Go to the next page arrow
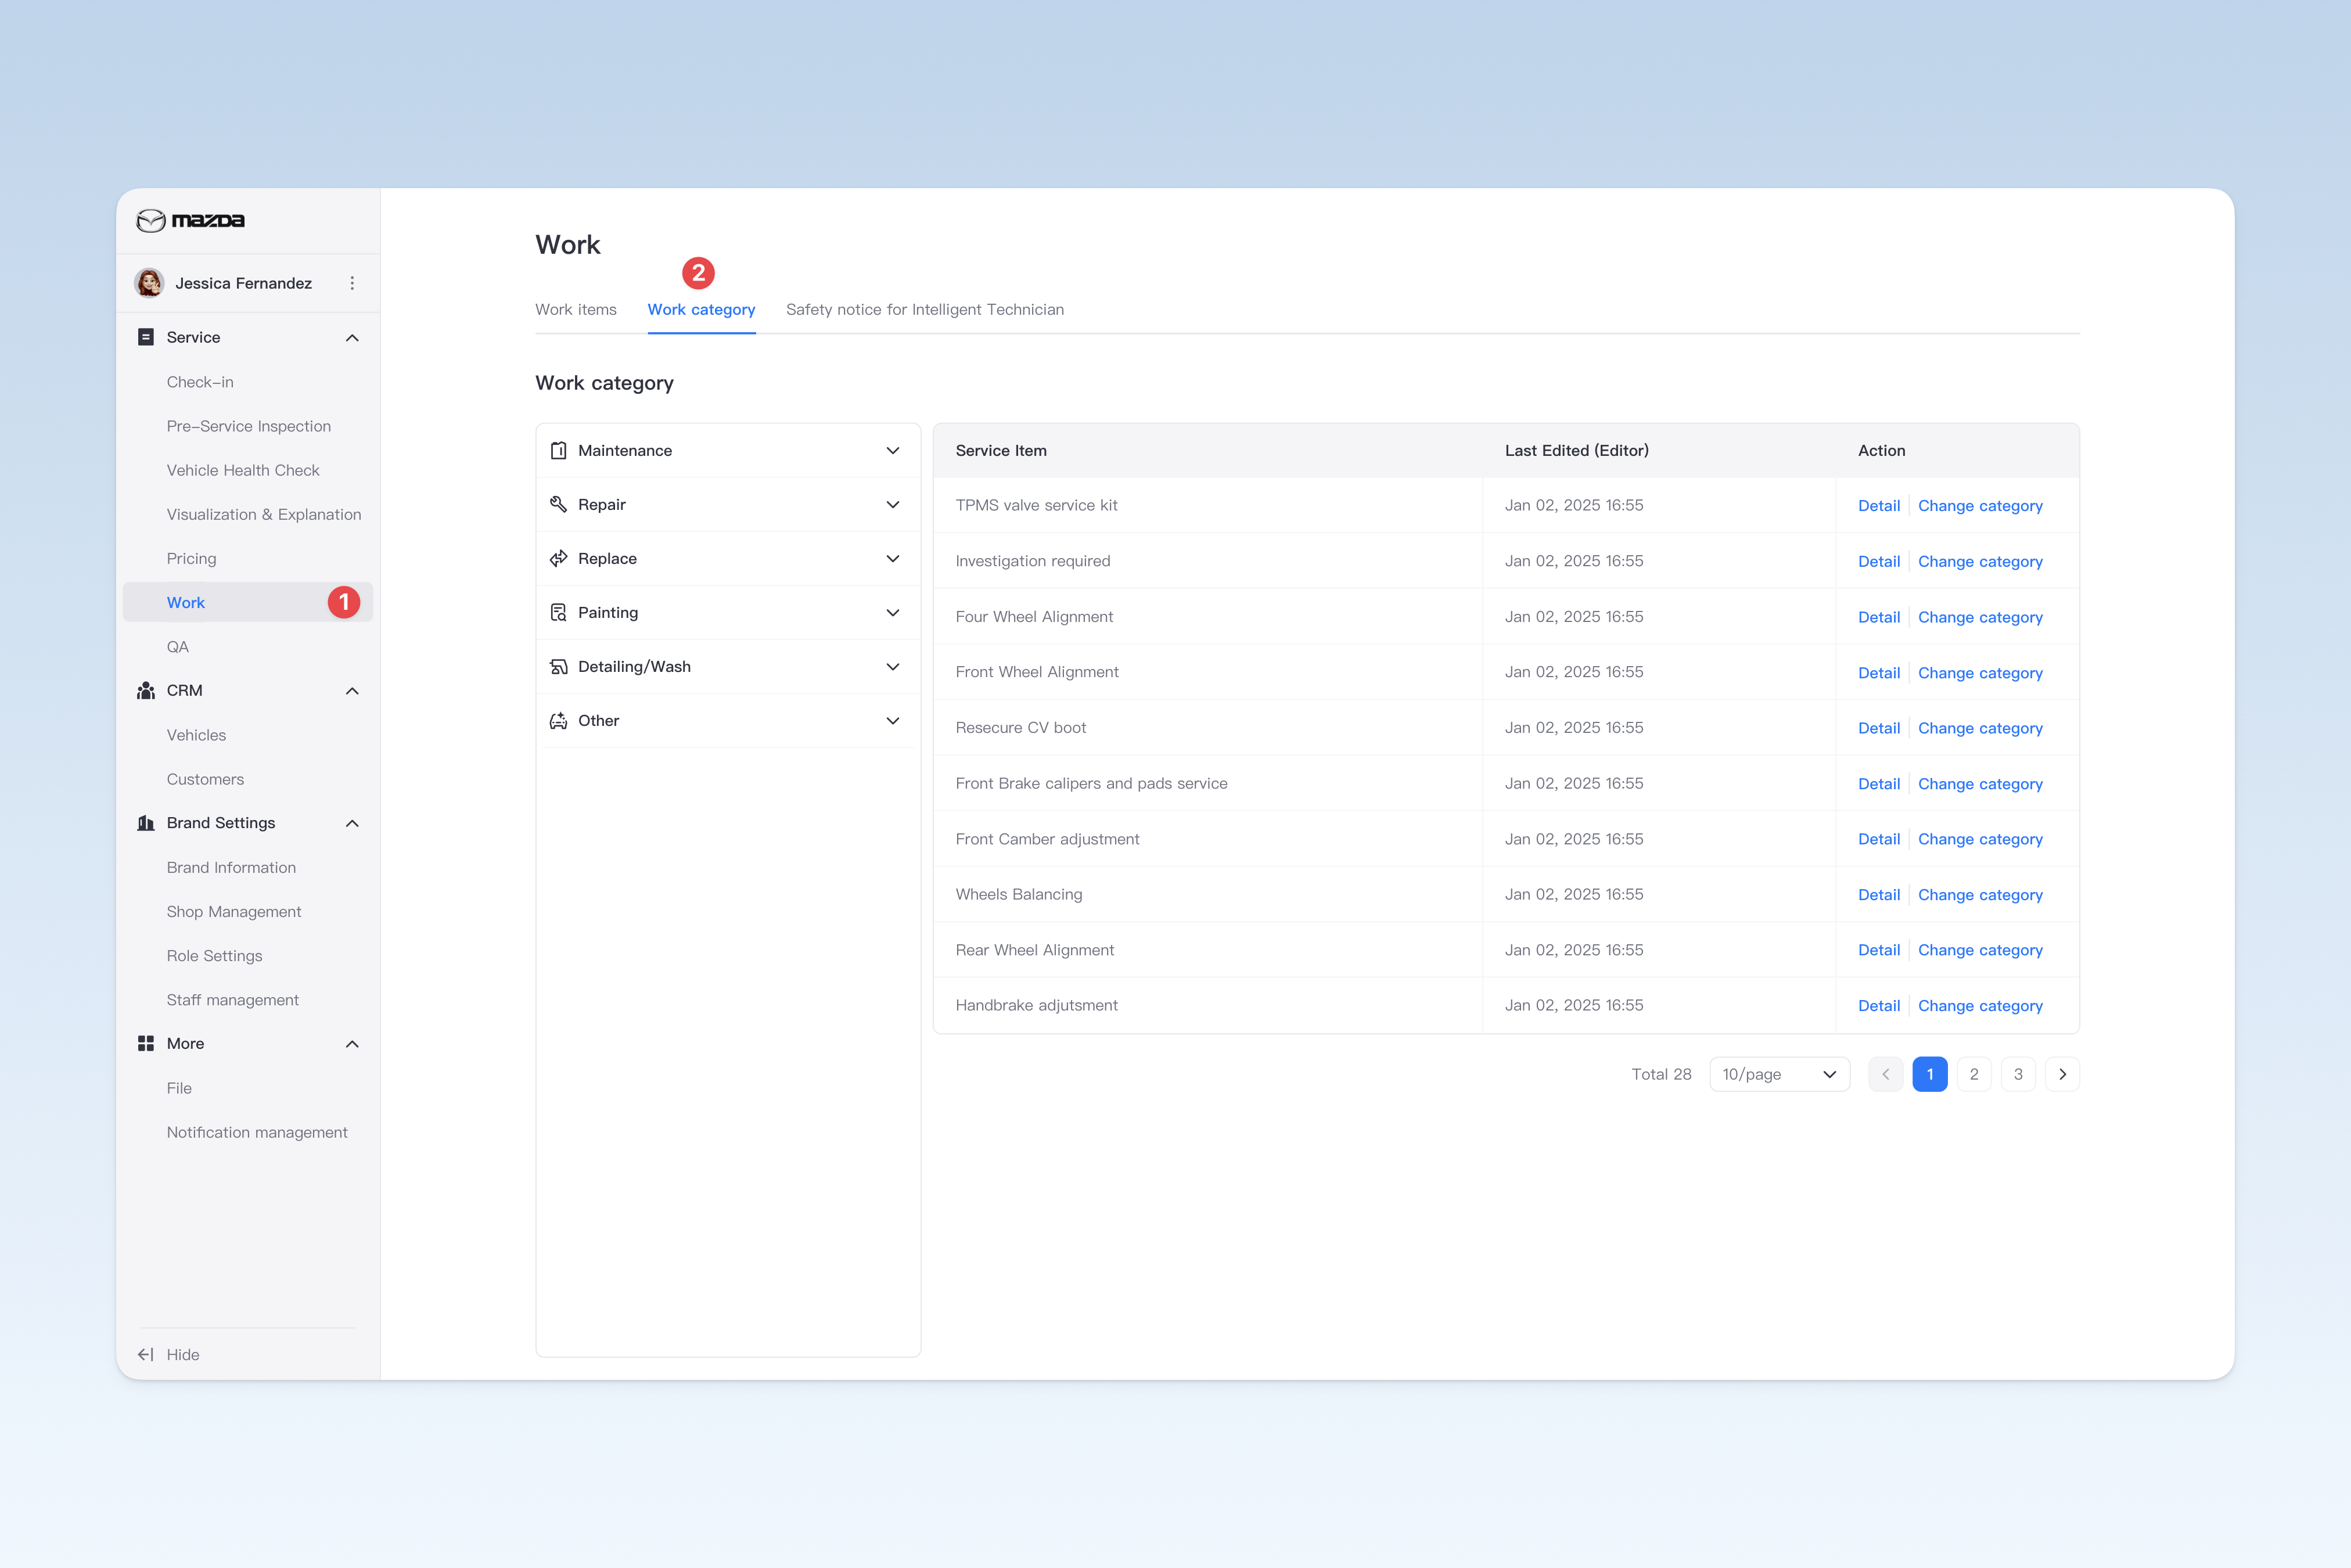 (2062, 1074)
